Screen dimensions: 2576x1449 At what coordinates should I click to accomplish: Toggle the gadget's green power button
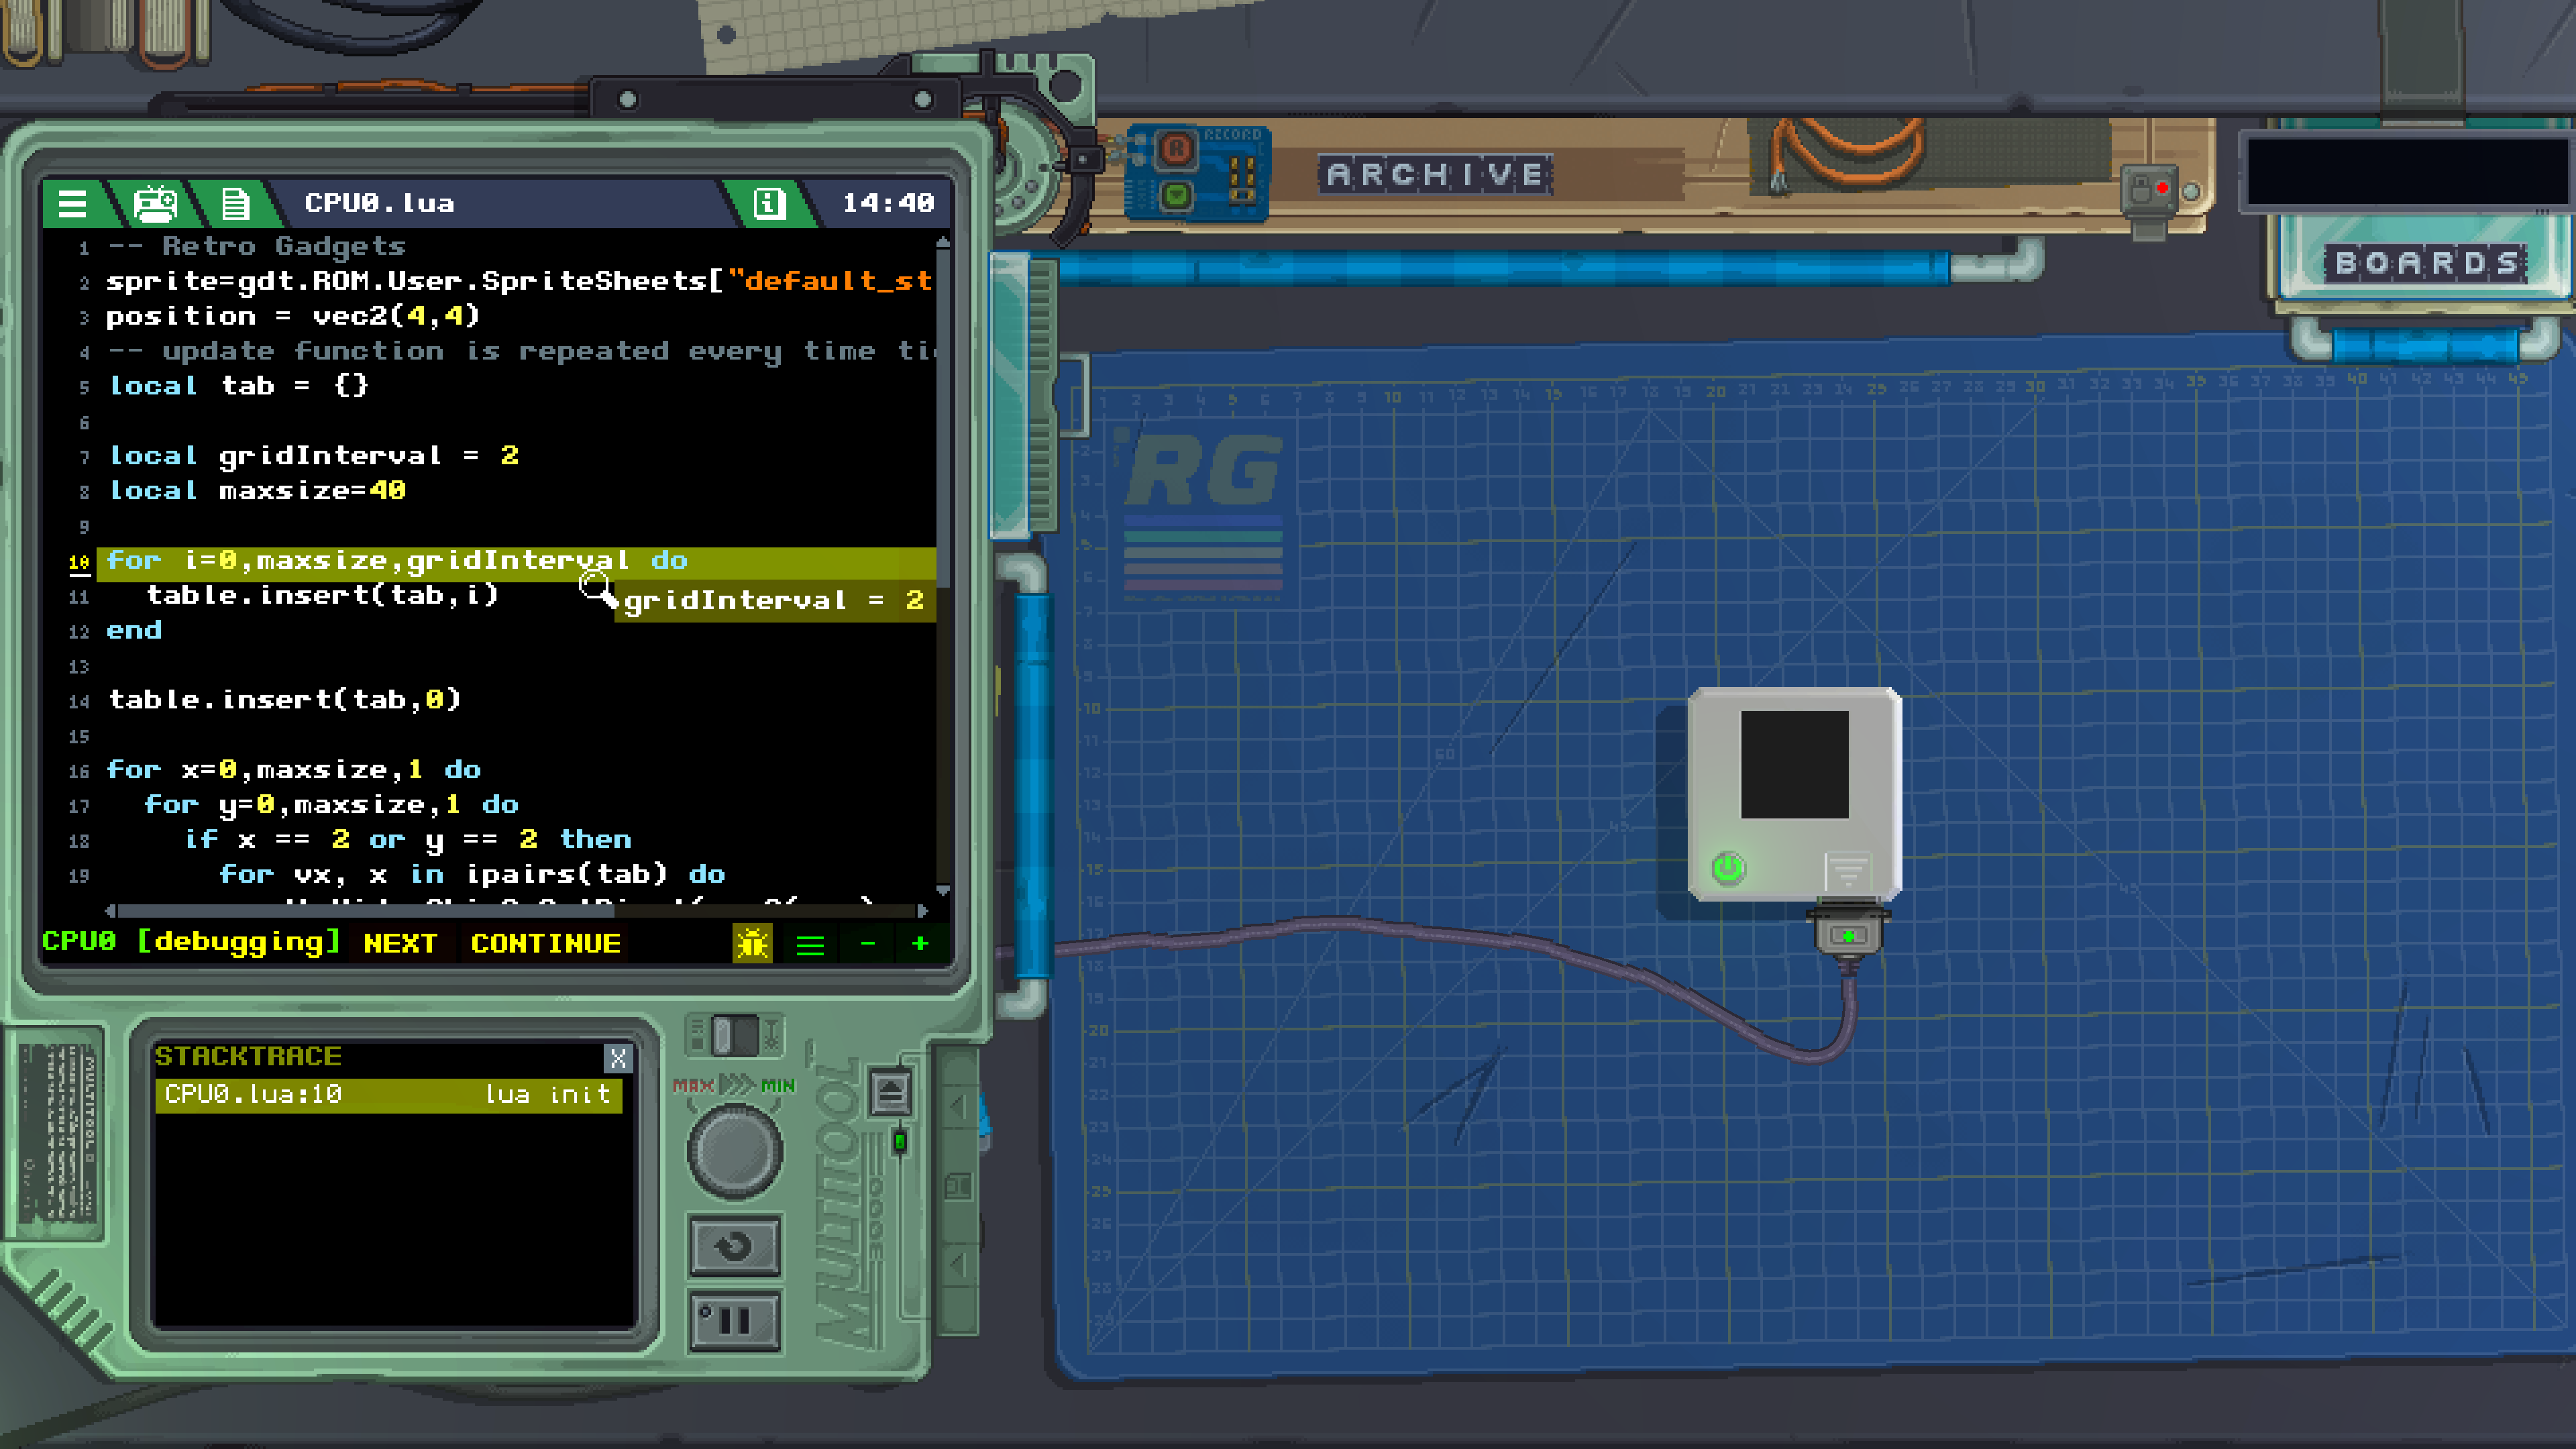[1728, 868]
